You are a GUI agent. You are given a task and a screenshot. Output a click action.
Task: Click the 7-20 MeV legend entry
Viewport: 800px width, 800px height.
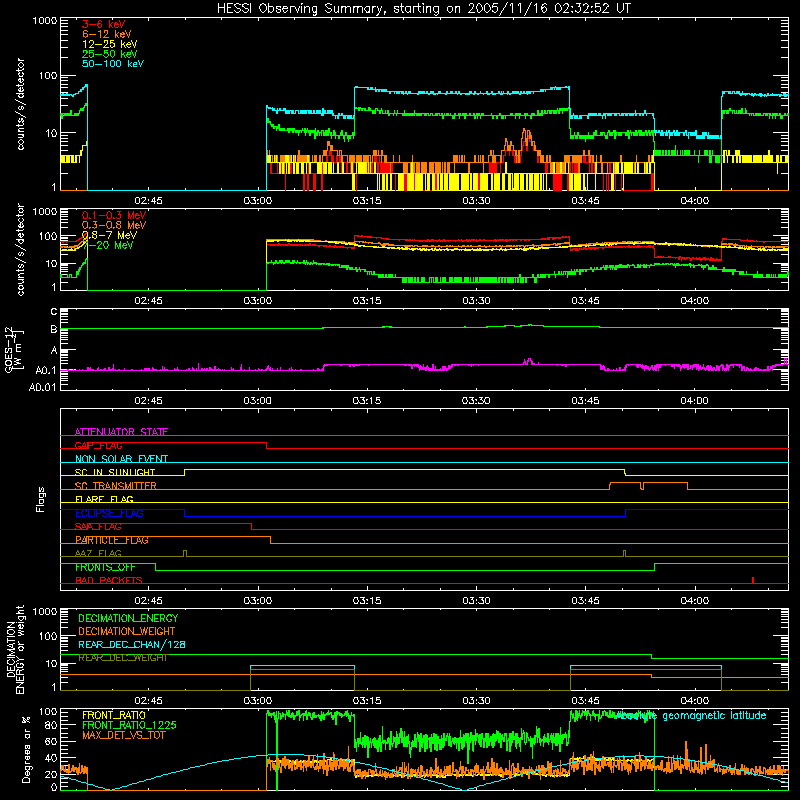click(x=110, y=245)
